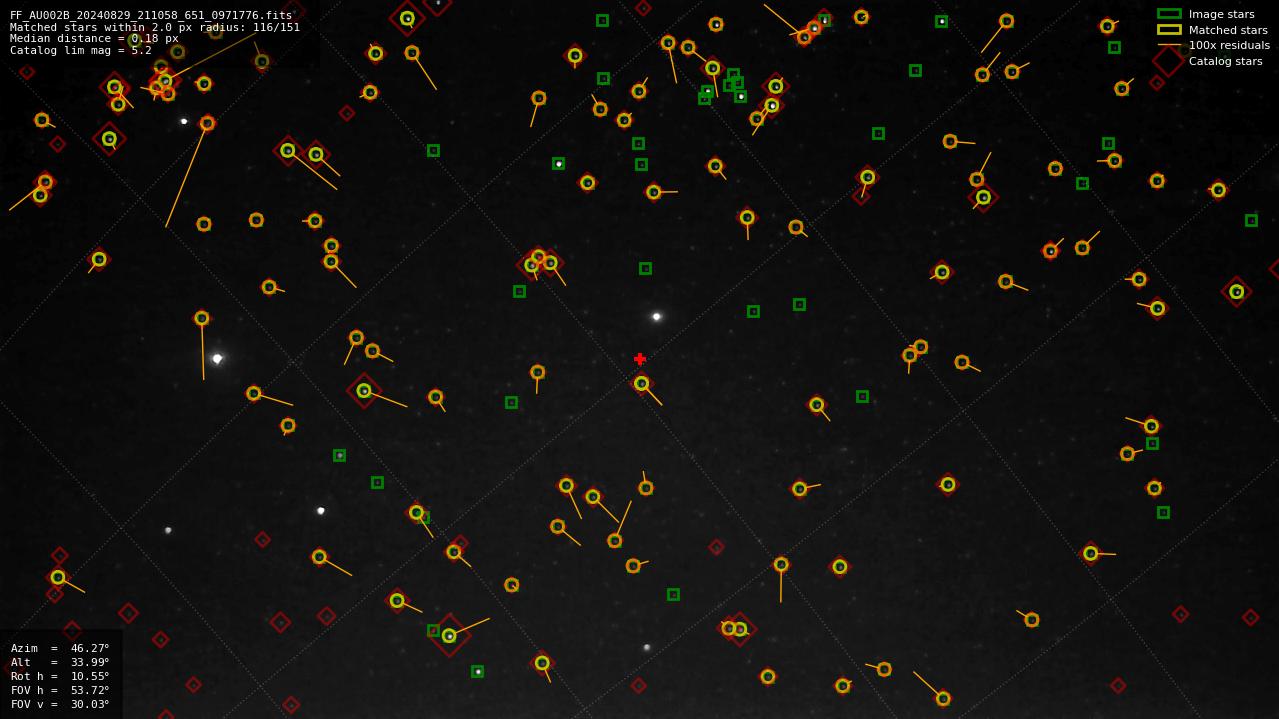
Task: Click the red cross center marker
Action: click(640, 359)
